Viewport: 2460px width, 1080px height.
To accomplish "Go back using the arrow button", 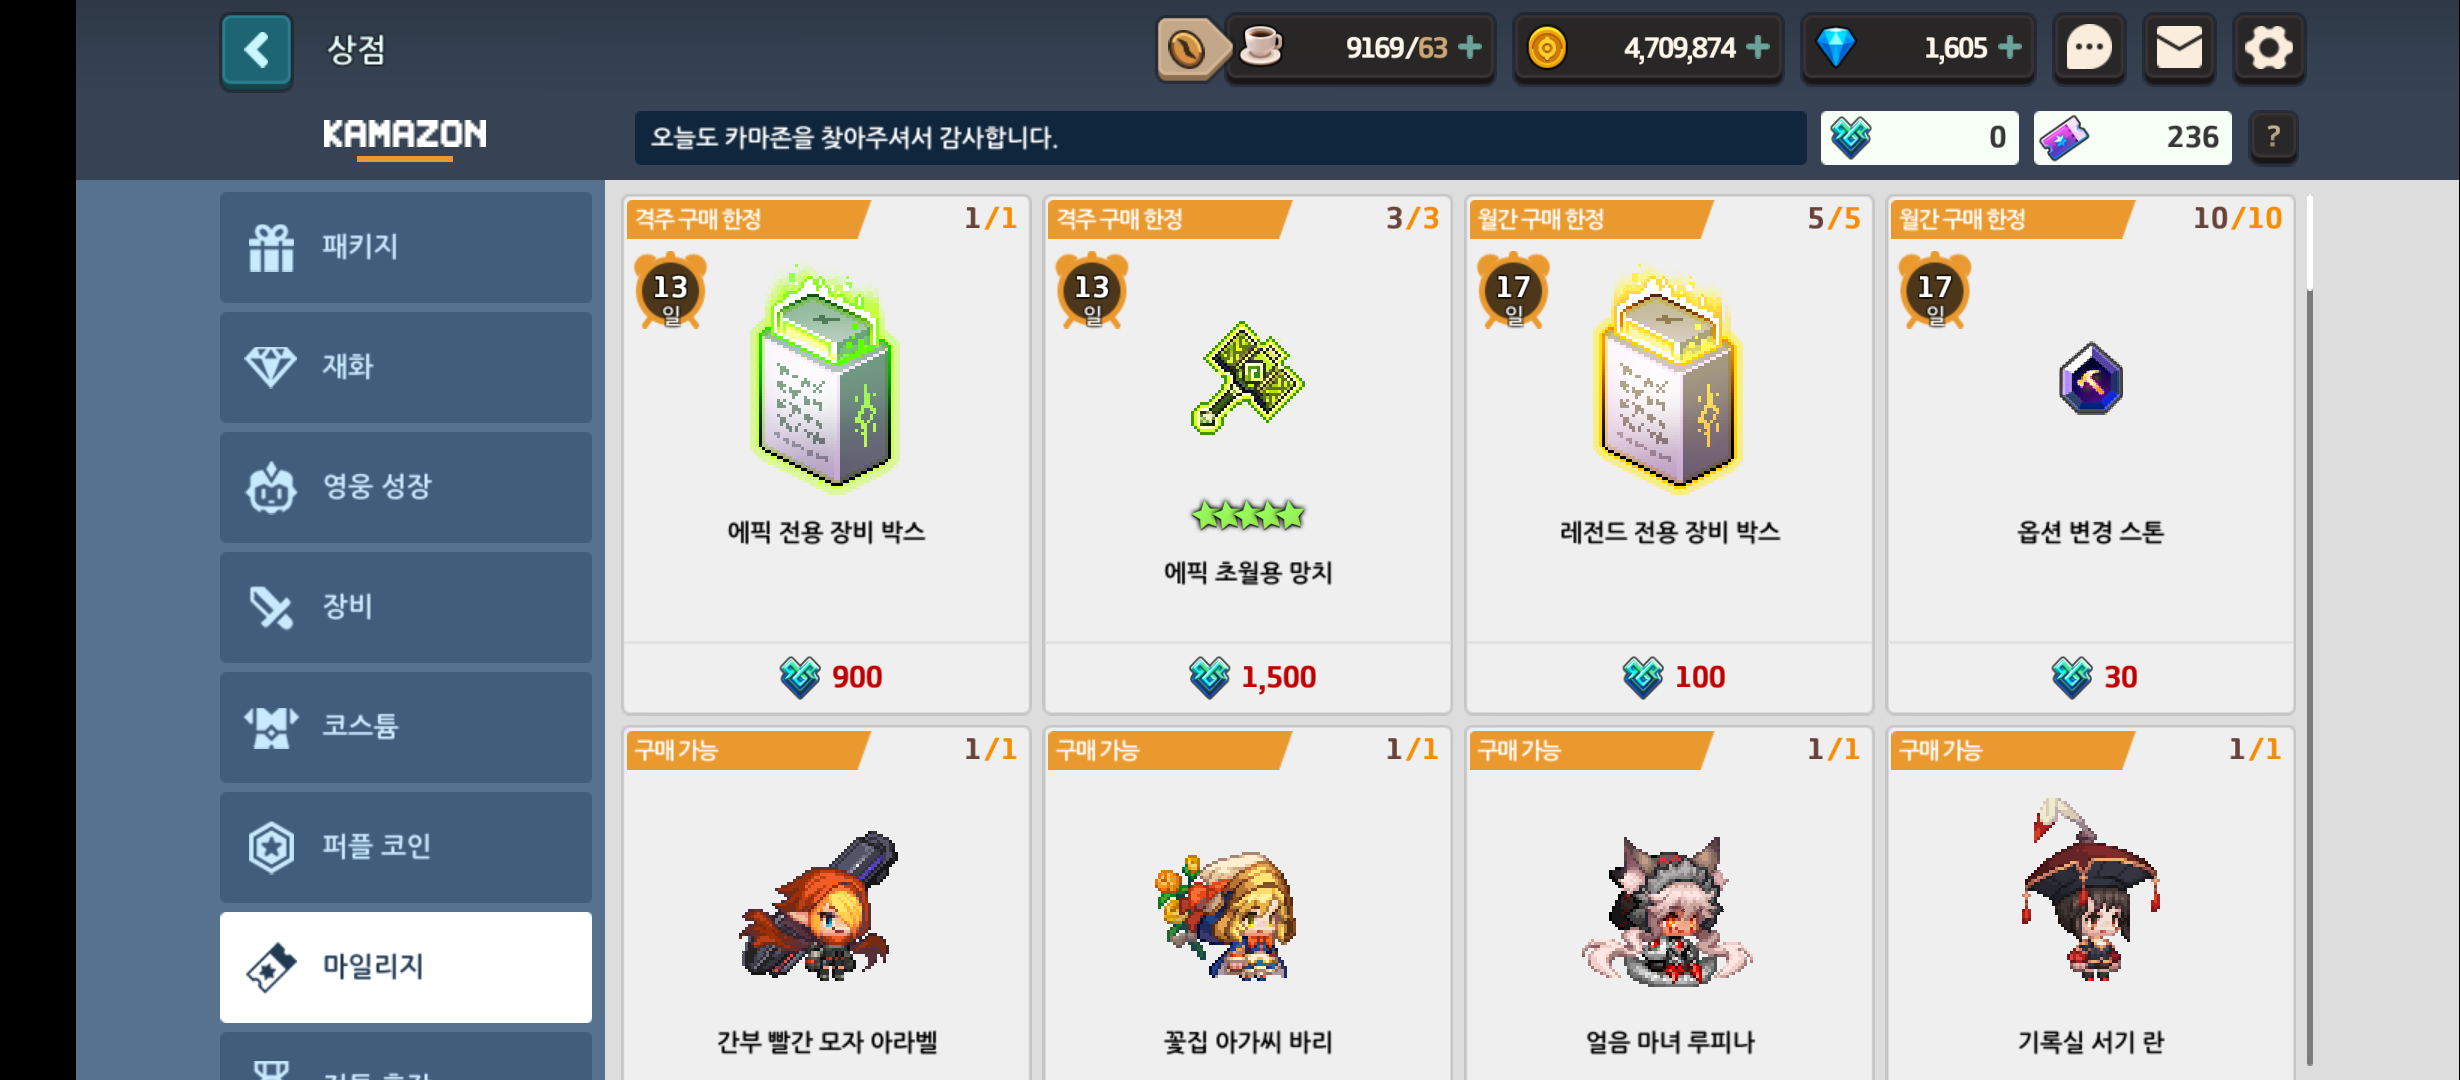I will pyautogui.click(x=256, y=50).
